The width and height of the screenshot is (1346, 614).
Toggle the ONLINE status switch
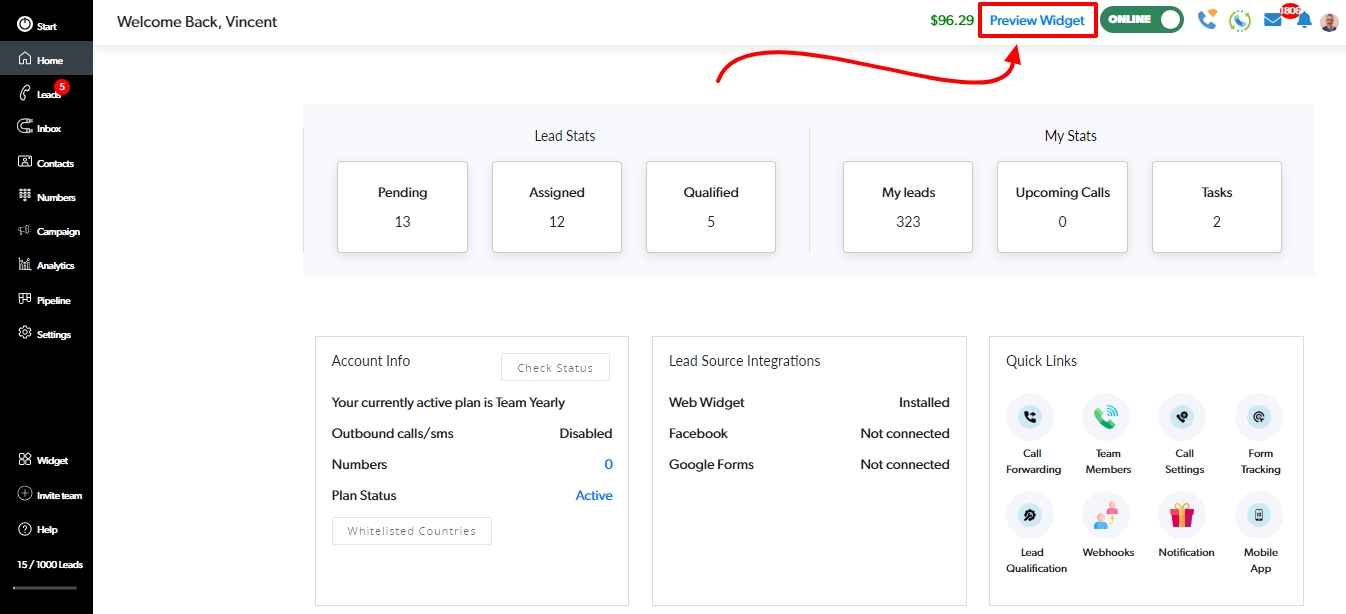1142,20
